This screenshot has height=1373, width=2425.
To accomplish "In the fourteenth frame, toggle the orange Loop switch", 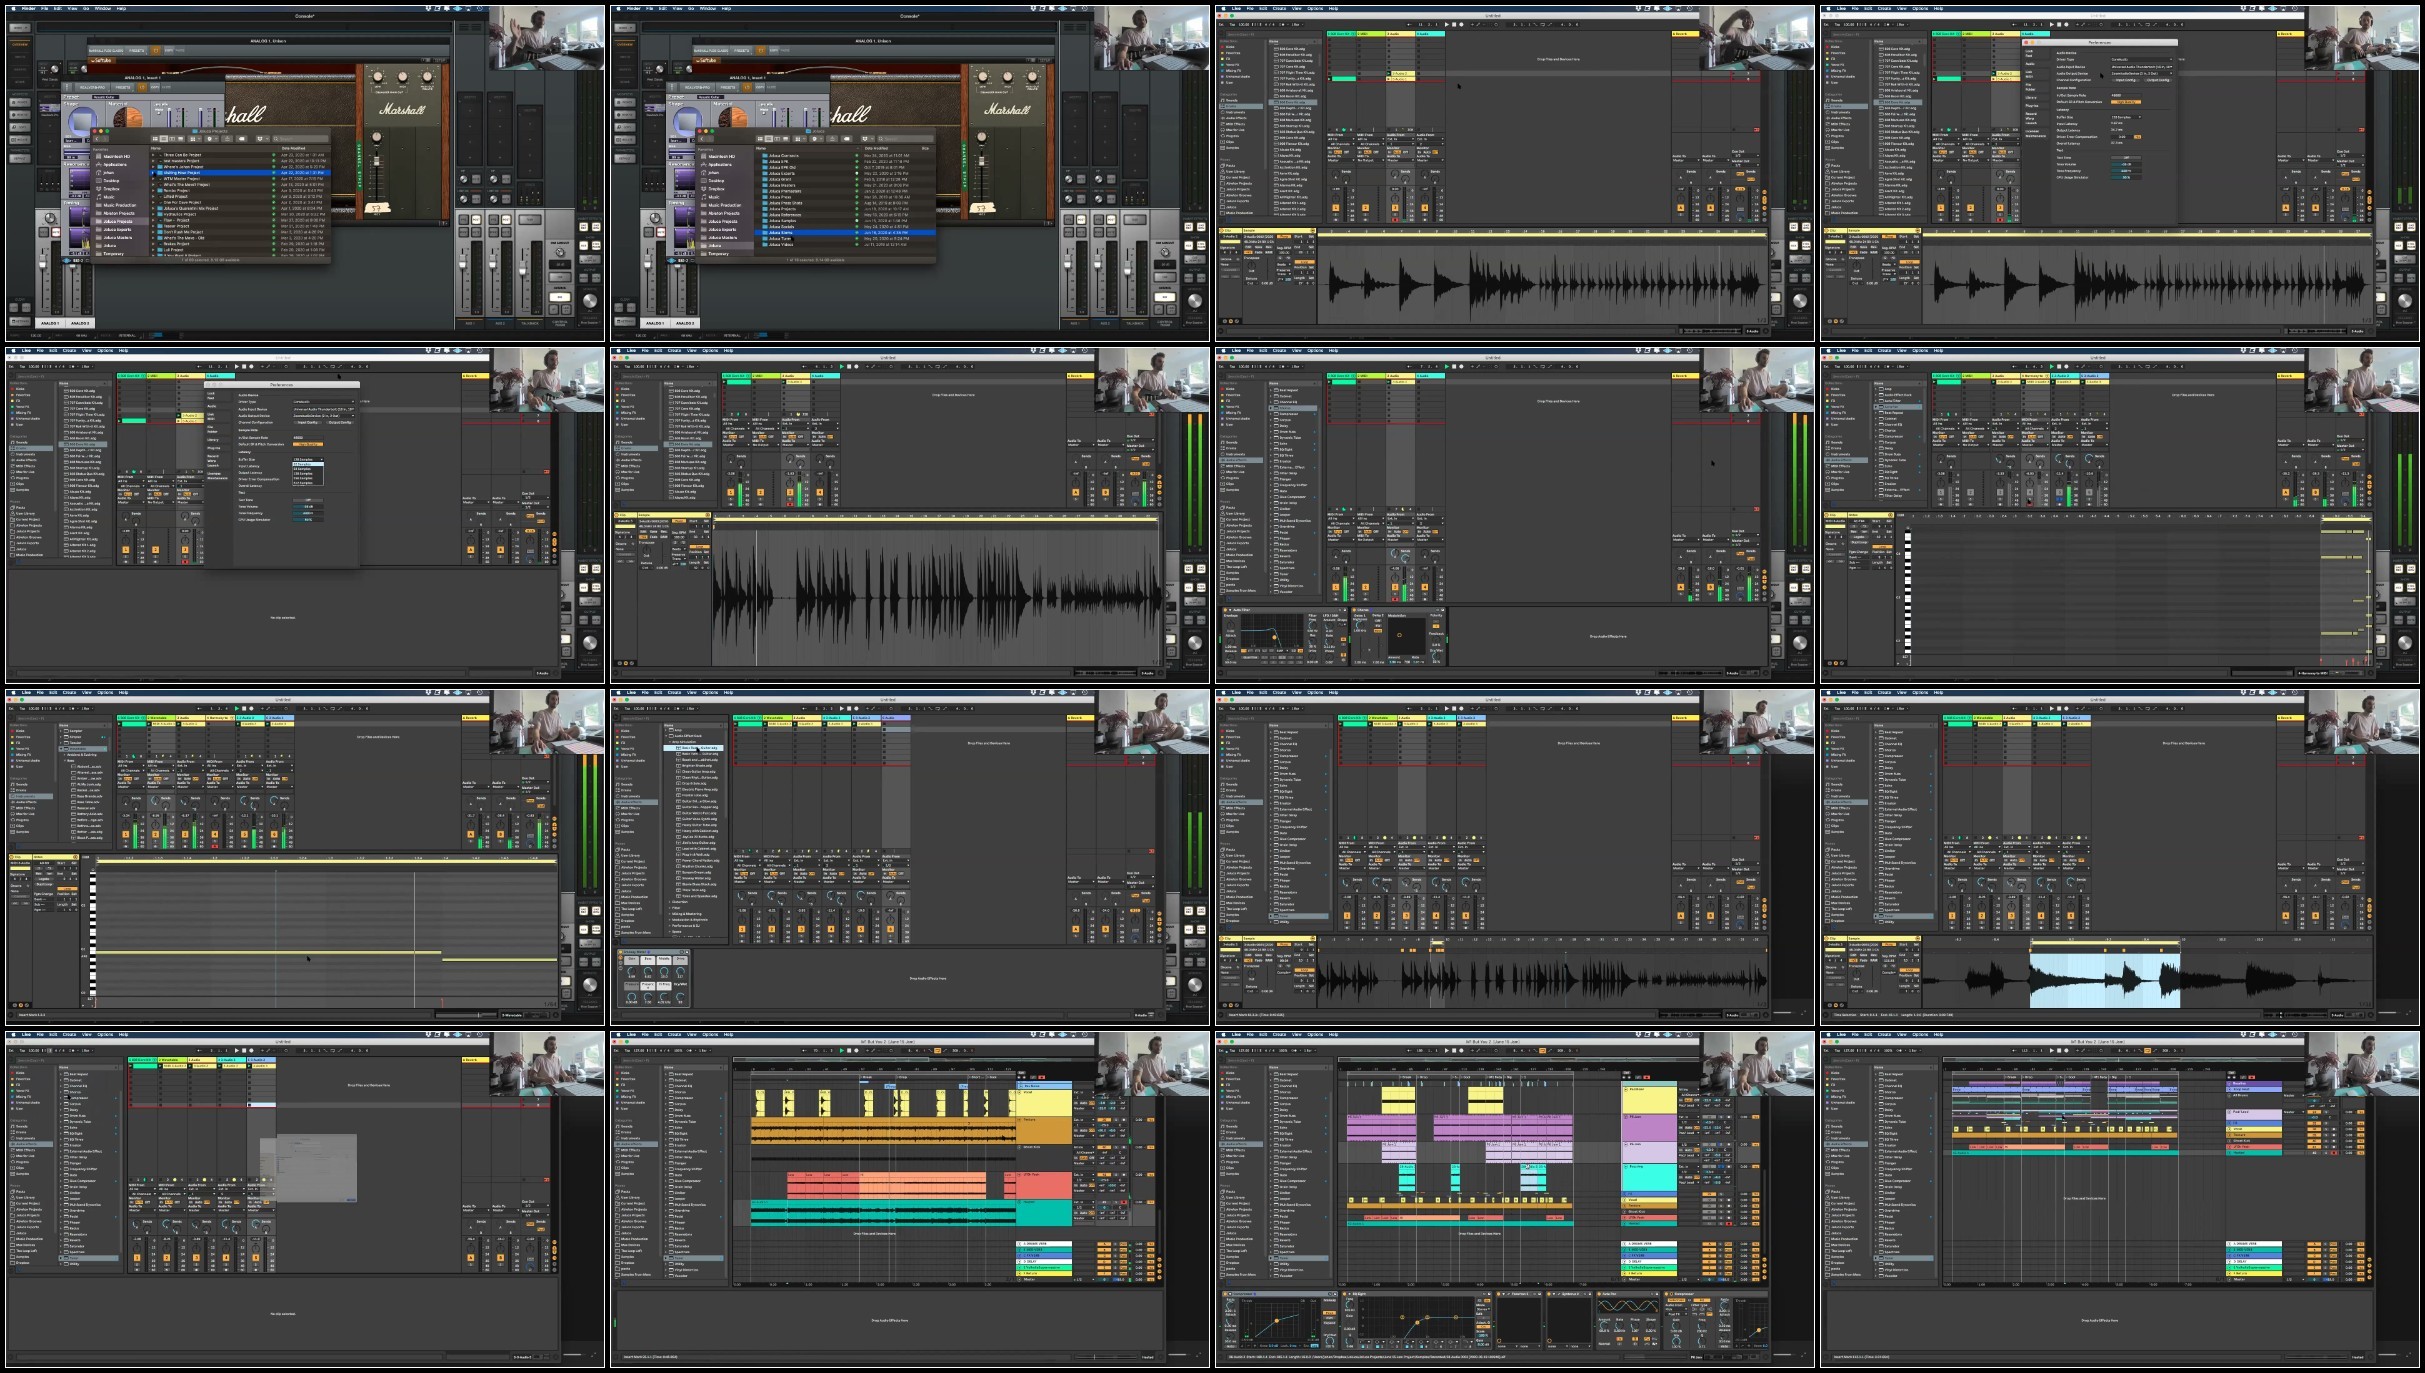I will pyautogui.click(x=937, y=1051).
